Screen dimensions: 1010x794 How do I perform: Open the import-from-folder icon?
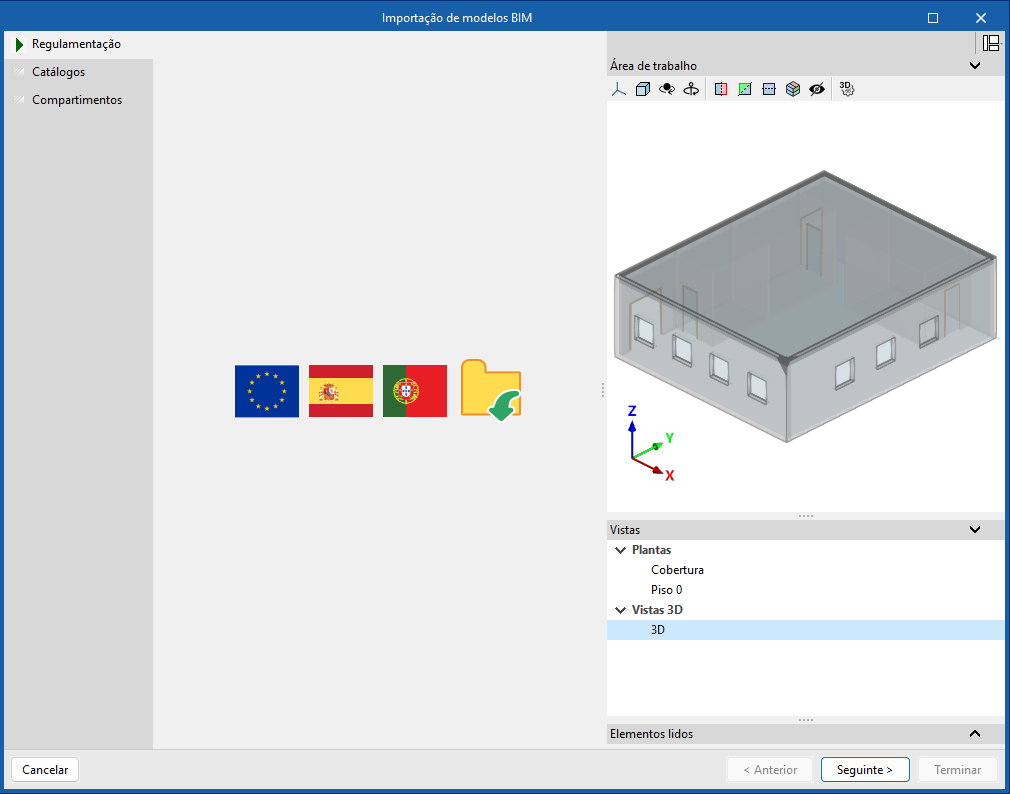491,390
